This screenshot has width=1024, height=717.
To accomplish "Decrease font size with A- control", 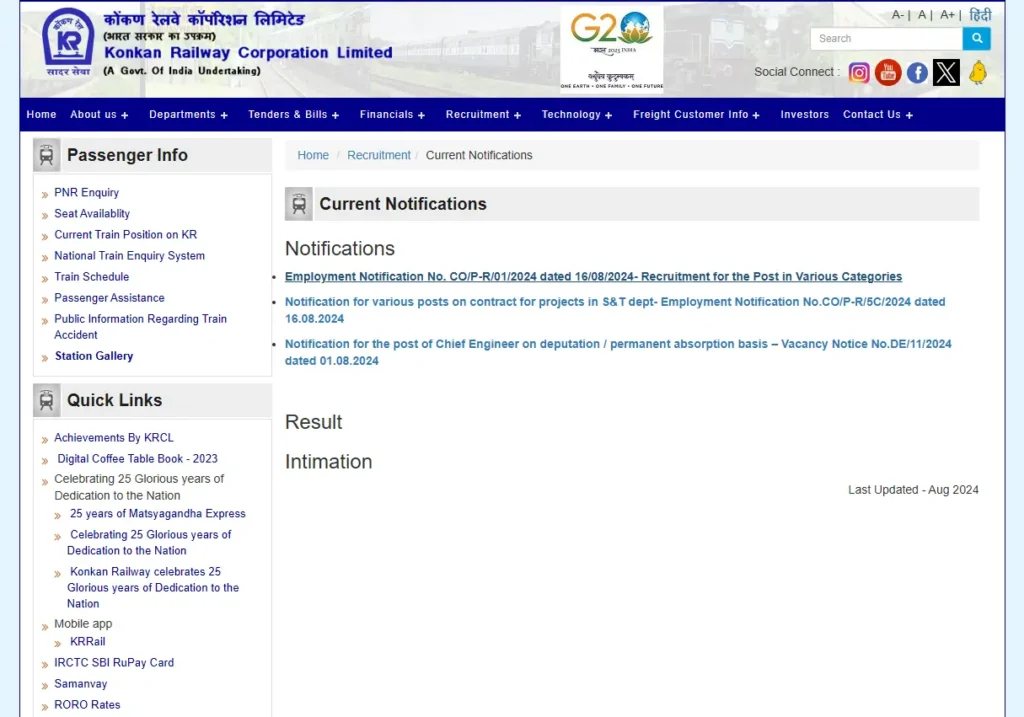I will click(x=898, y=15).
